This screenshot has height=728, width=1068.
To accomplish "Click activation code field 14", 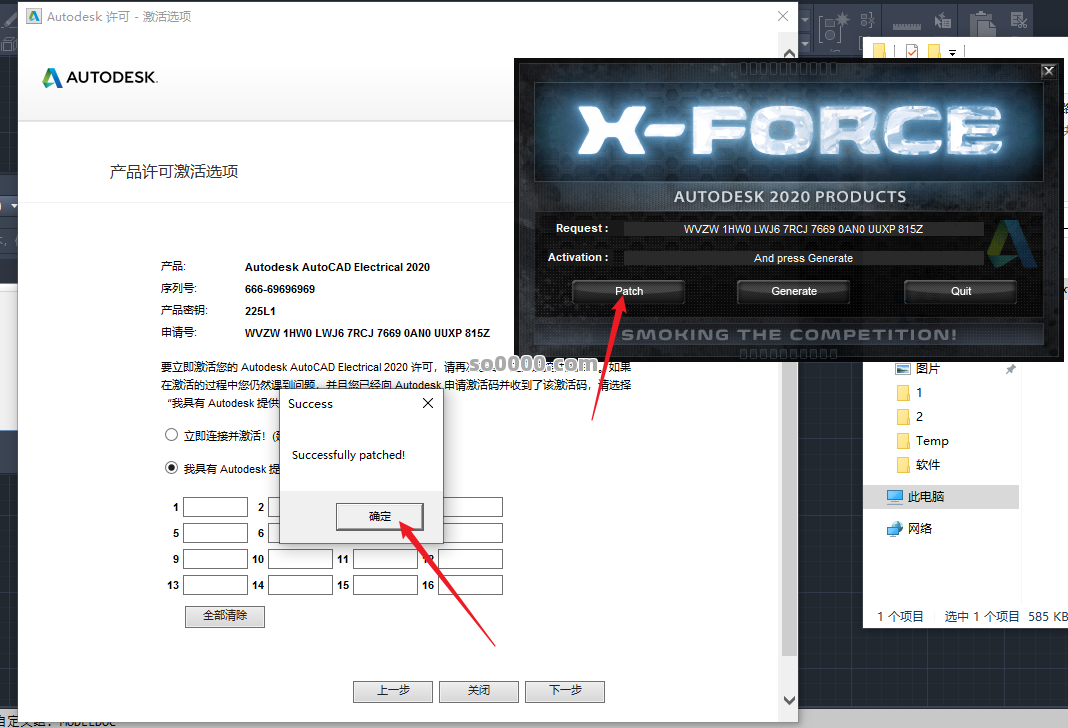I will (x=300, y=585).
